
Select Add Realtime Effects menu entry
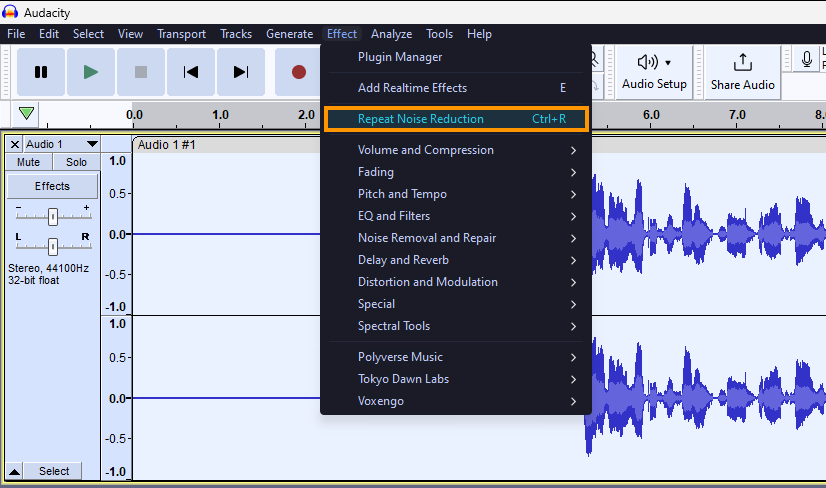456,88
